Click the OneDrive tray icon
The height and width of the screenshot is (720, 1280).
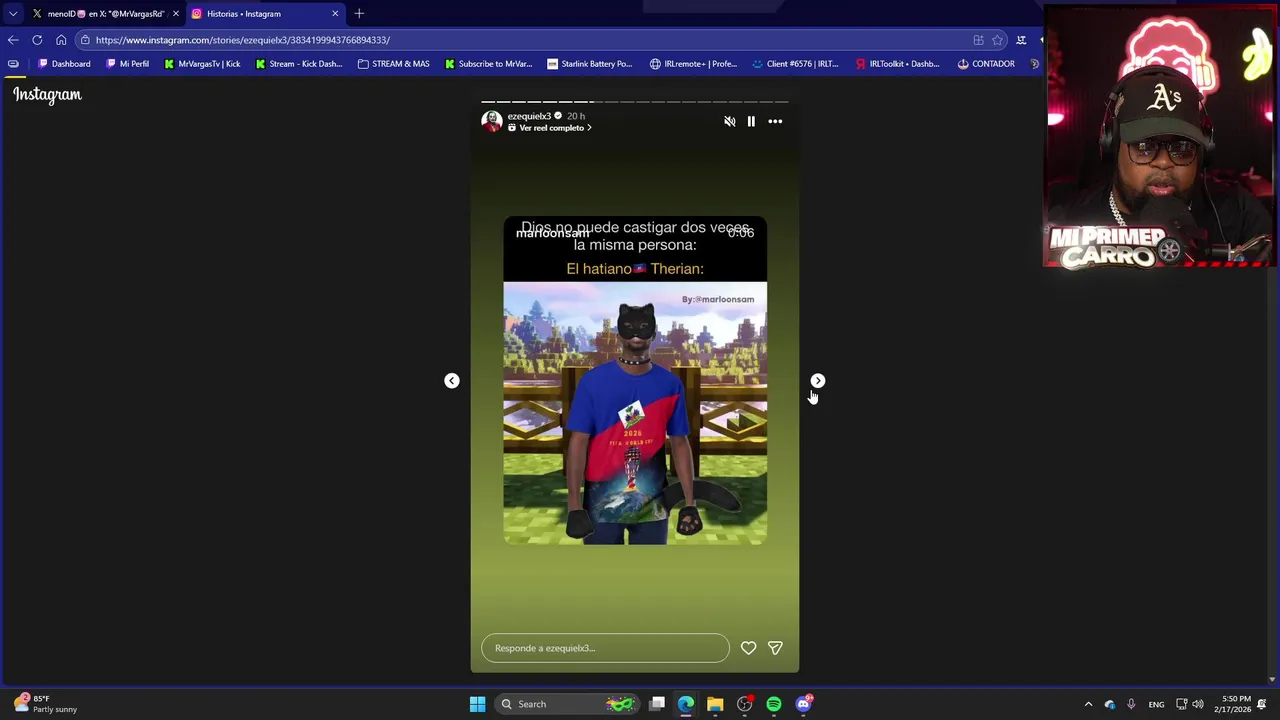[1110, 704]
